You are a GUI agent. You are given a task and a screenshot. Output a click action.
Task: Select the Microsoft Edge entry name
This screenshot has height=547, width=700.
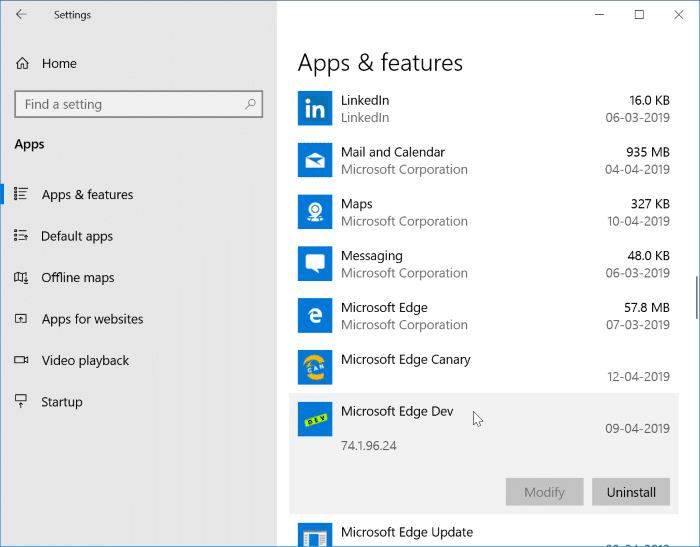pyautogui.click(x=384, y=308)
